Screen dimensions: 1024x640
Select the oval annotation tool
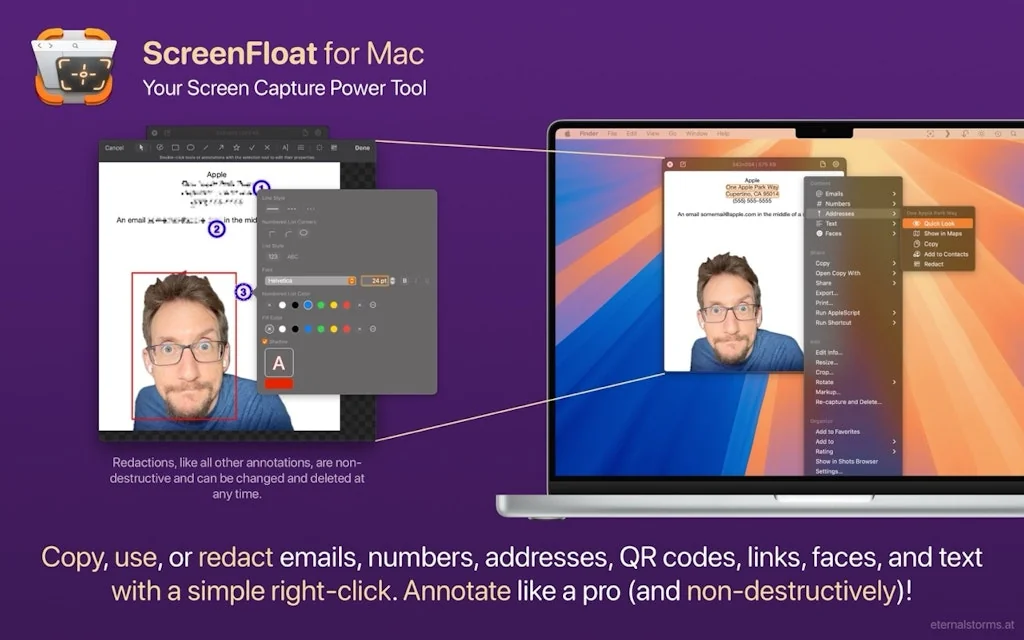click(x=189, y=147)
